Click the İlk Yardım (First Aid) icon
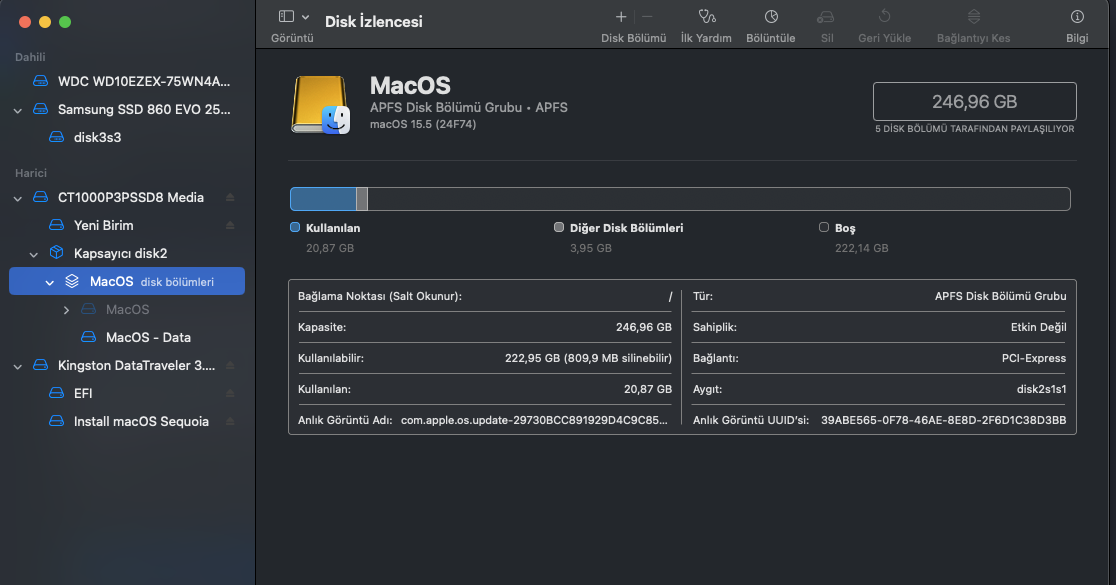1116x585 pixels. pyautogui.click(x=706, y=17)
